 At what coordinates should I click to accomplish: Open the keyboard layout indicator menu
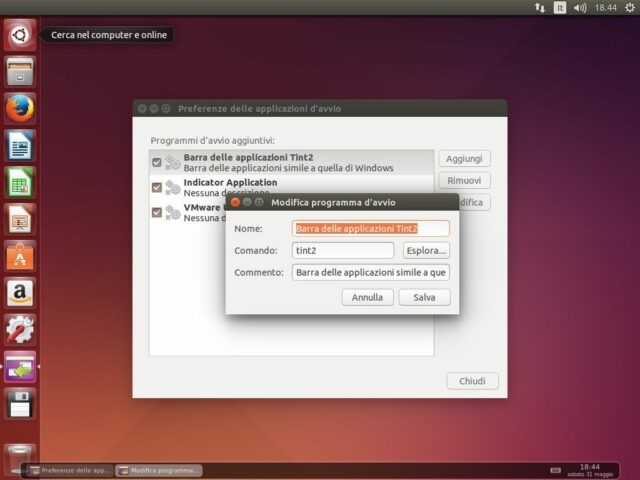point(560,7)
